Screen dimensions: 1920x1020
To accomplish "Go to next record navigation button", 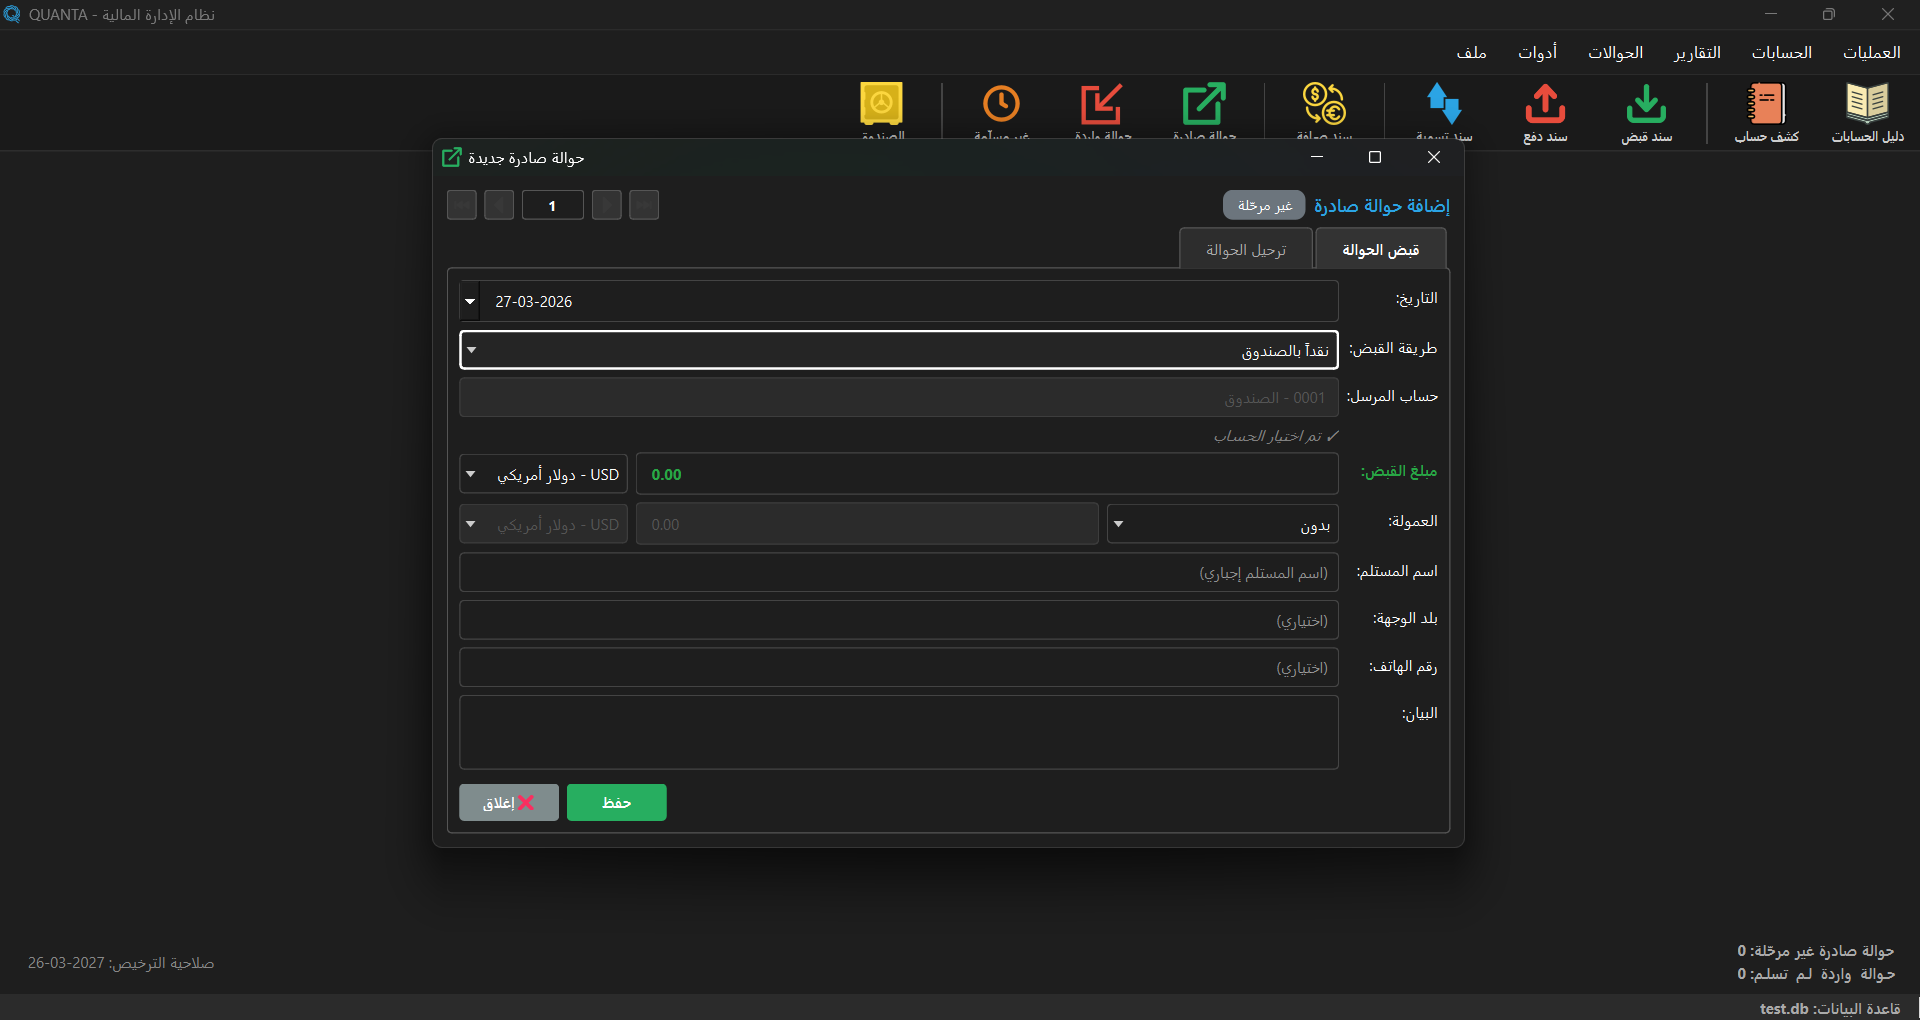I will 607,205.
